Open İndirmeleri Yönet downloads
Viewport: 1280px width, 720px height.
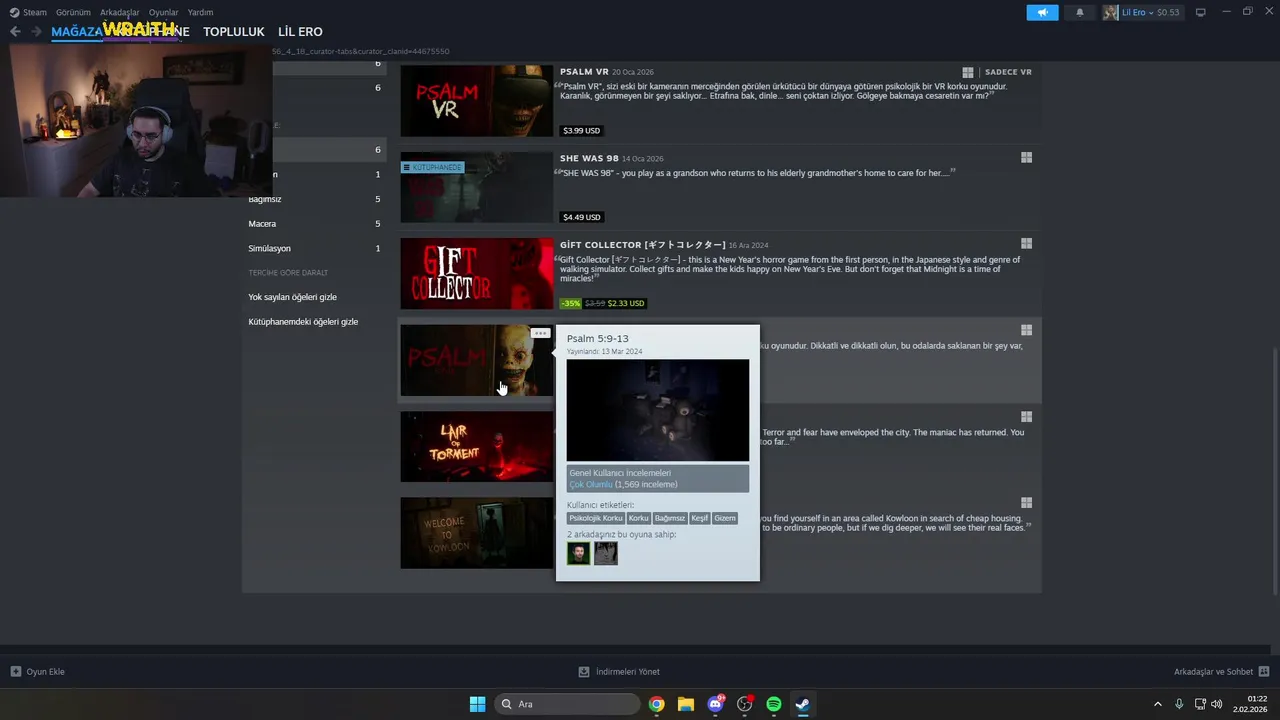(x=619, y=672)
